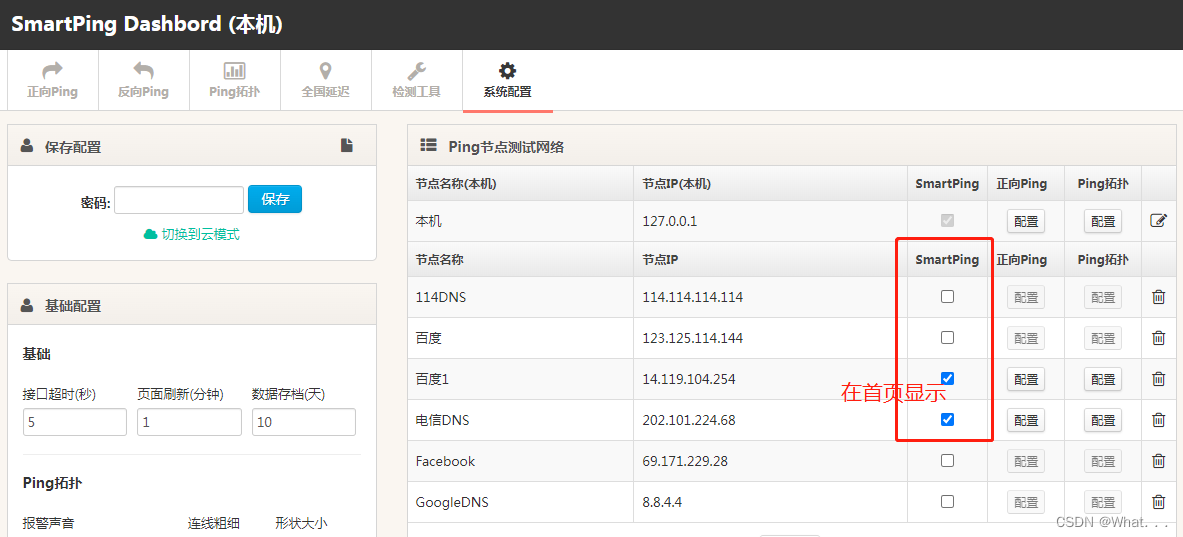The width and height of the screenshot is (1183, 537).
Task: Open the 检测工具 tab
Action: [416, 81]
